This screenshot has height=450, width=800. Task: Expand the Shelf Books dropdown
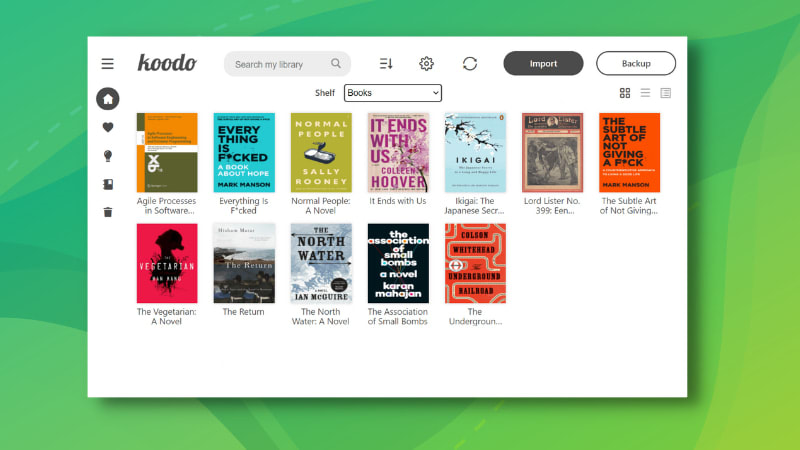(x=393, y=93)
